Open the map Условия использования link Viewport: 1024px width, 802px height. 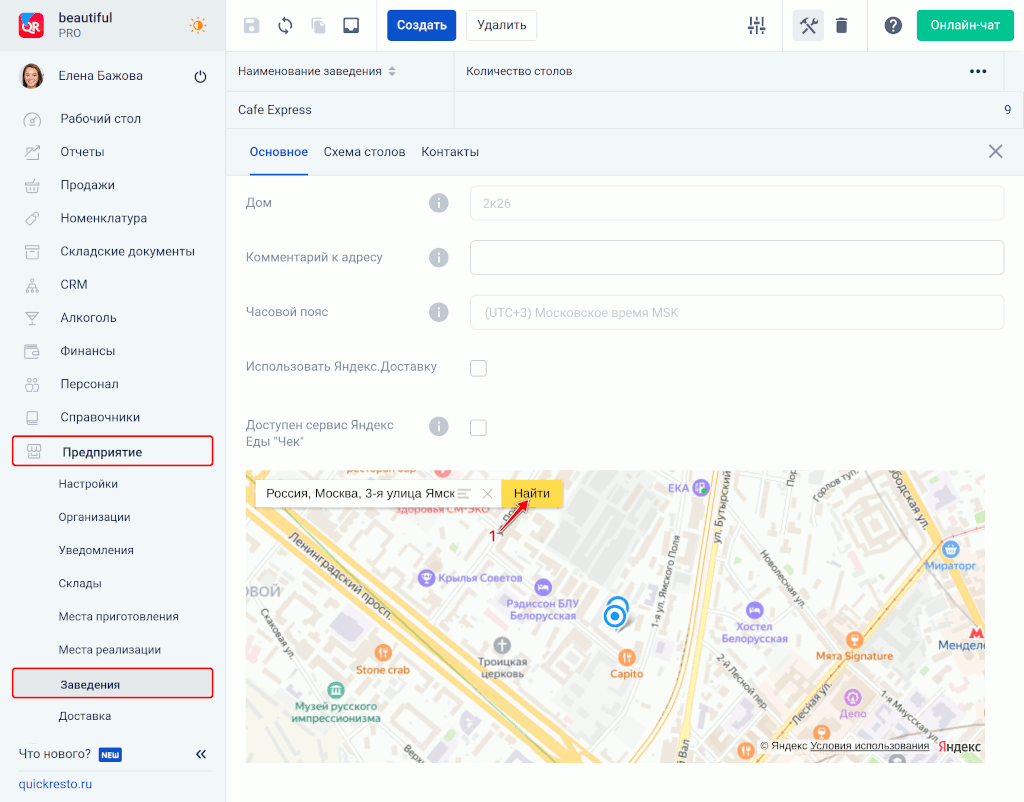[869, 746]
